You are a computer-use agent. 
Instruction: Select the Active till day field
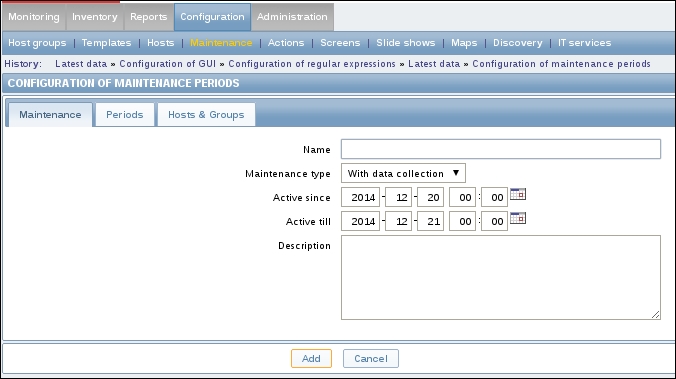click(x=430, y=222)
